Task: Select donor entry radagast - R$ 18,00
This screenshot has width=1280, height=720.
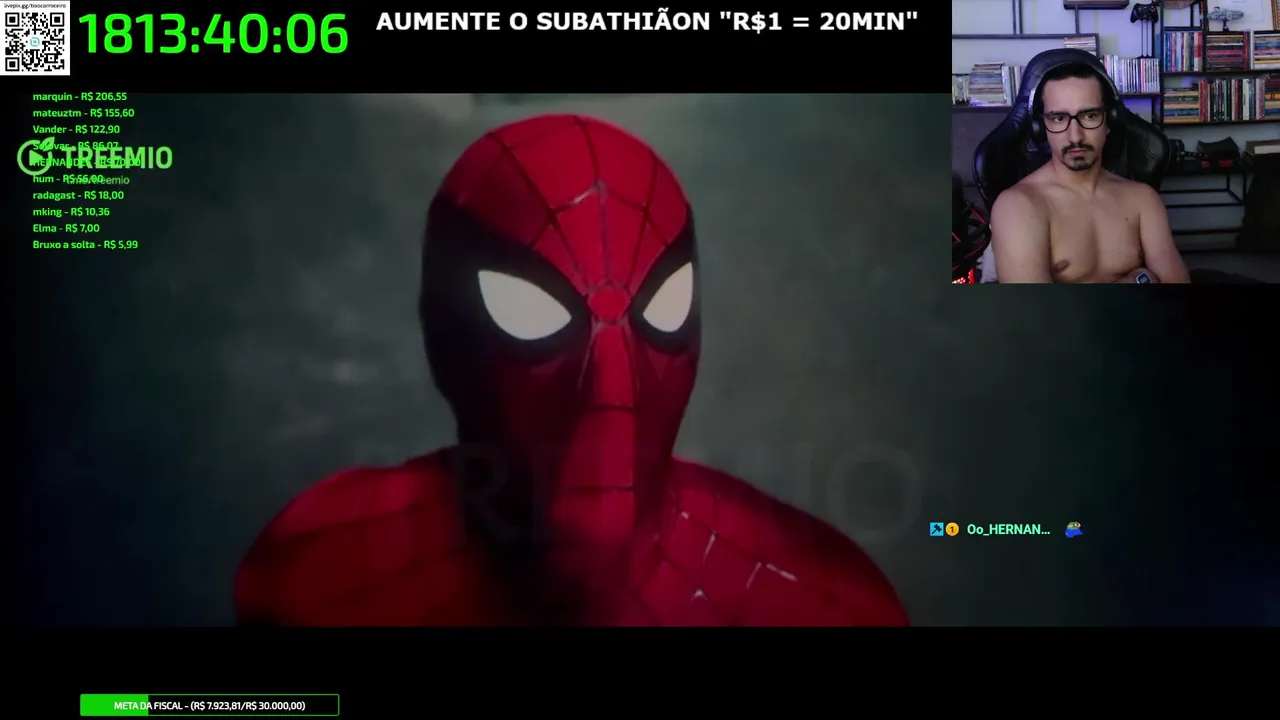Action: point(78,195)
